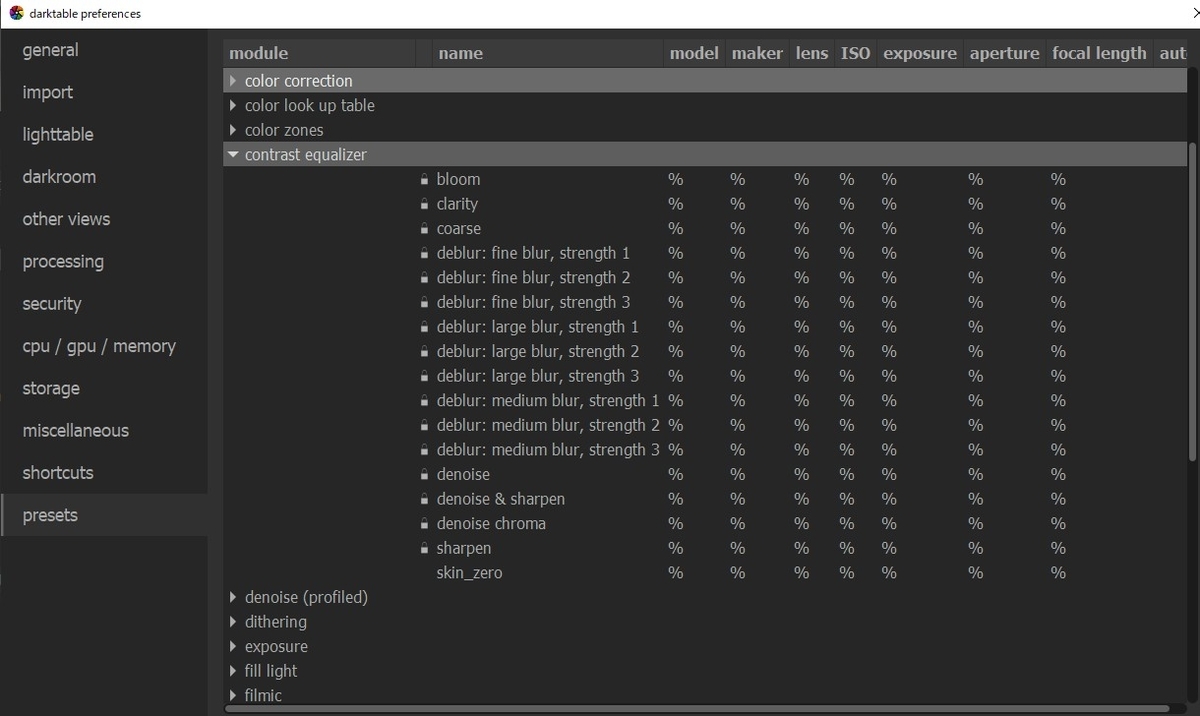Screen dimensions: 1200x716
Task: Expand the filmic module presets
Action: (234, 696)
